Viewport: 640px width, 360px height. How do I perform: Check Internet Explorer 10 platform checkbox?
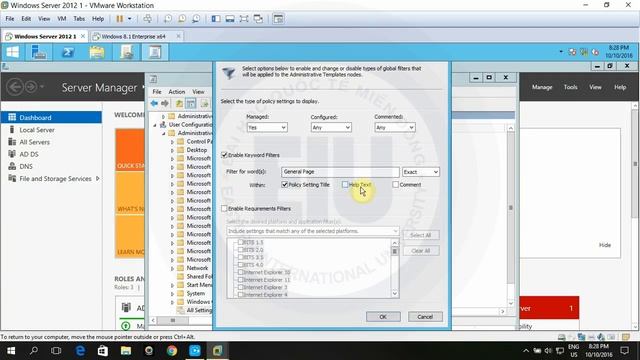click(240, 272)
